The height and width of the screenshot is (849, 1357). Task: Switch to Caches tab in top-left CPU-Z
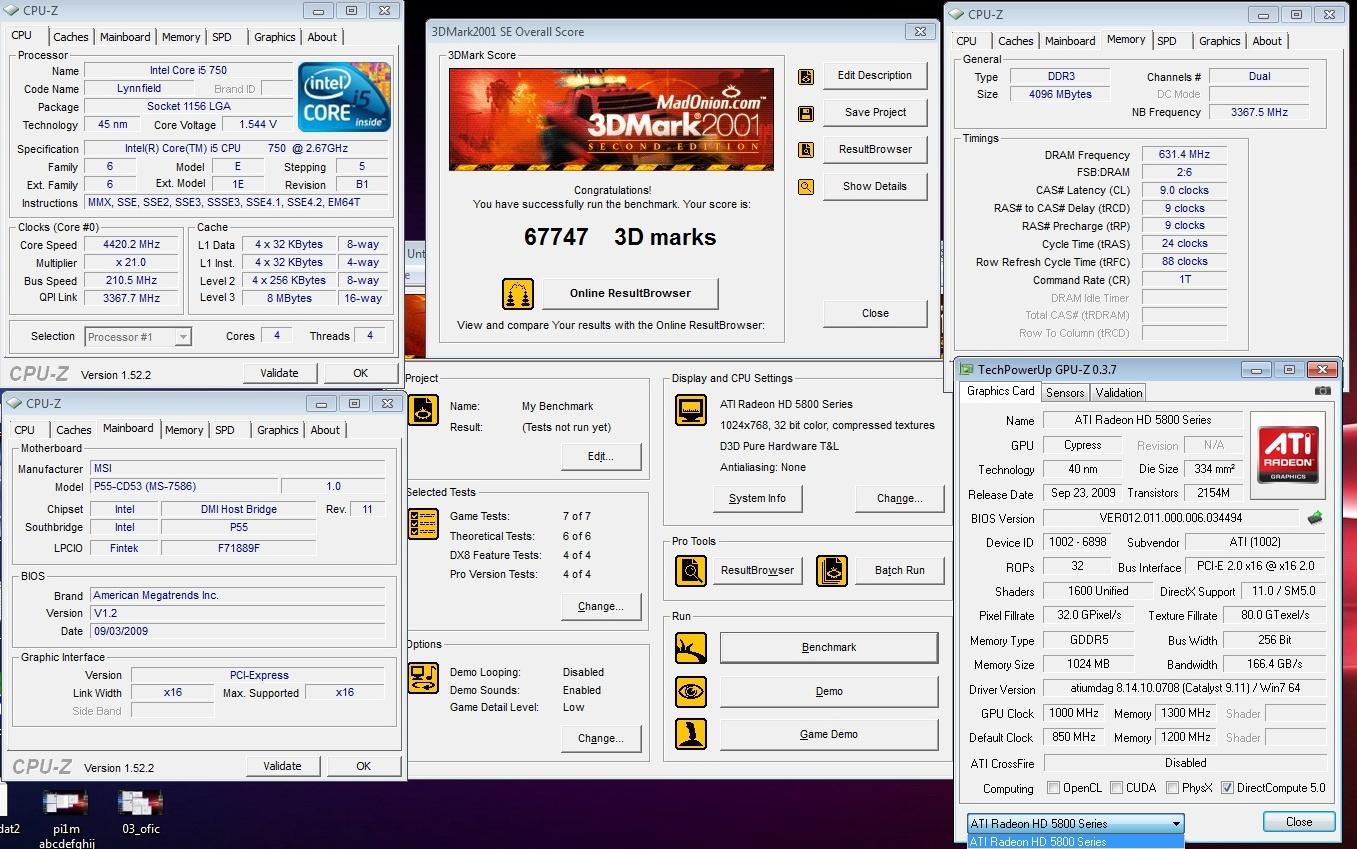coord(71,37)
